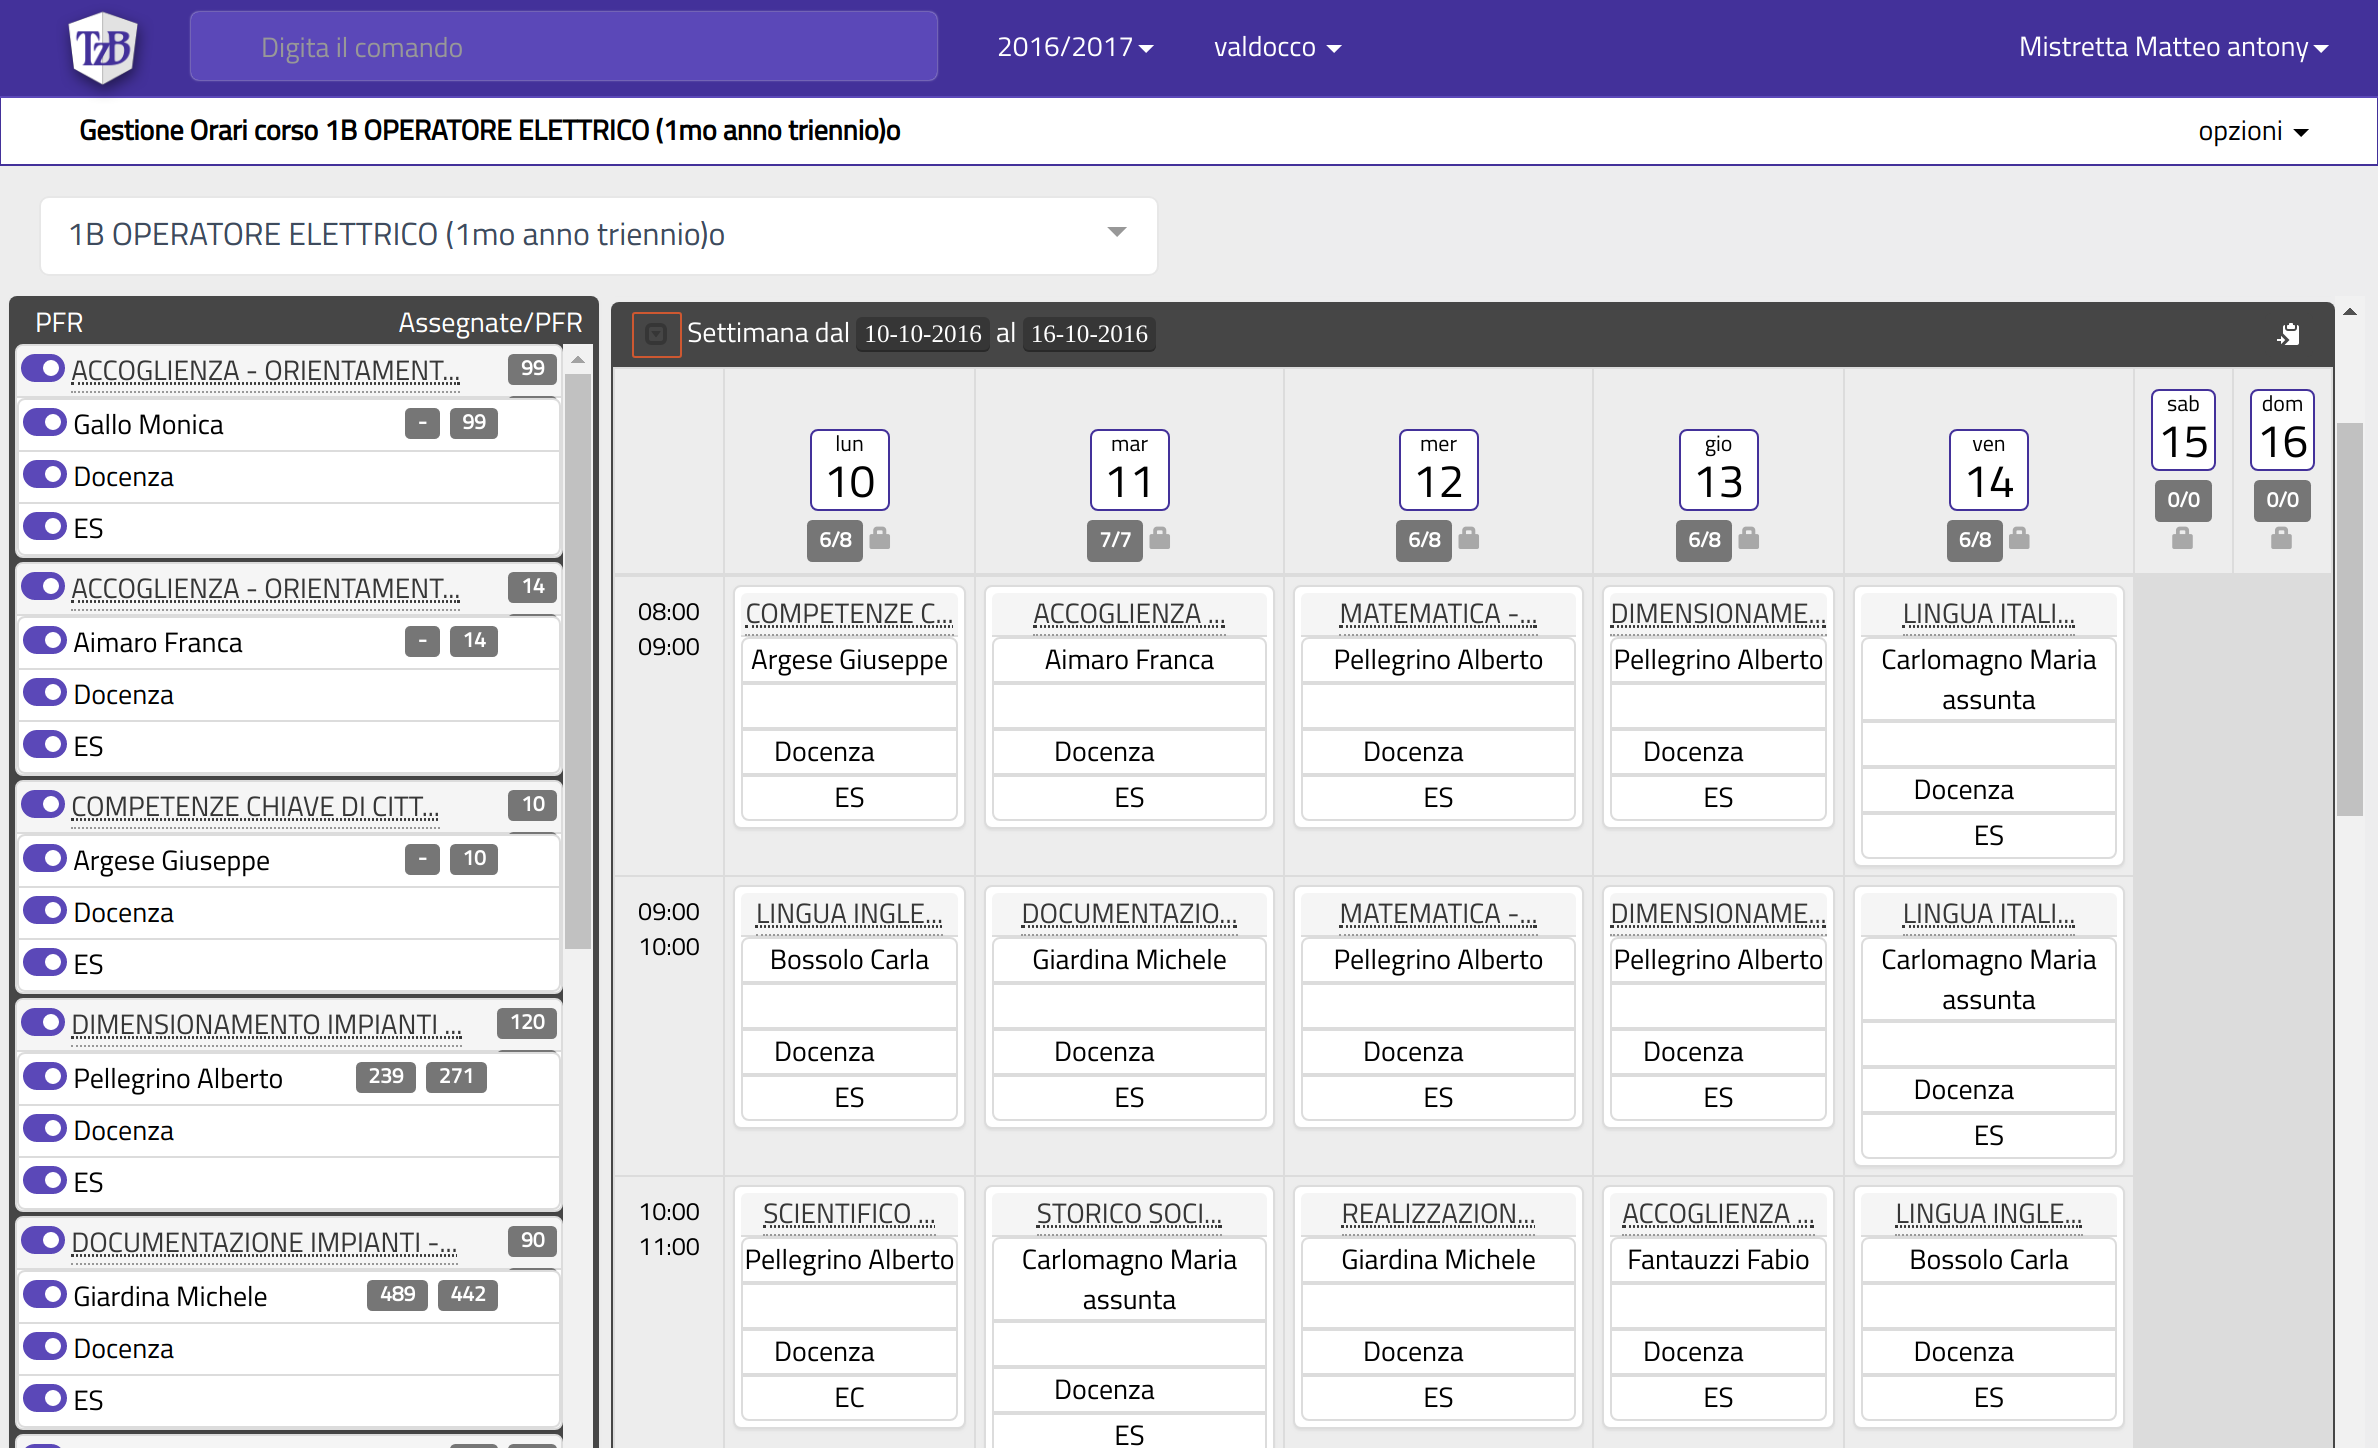Screen dimensions: 2378x1448
Task: Click the lock icon under dom 16
Action: pos(2281,540)
